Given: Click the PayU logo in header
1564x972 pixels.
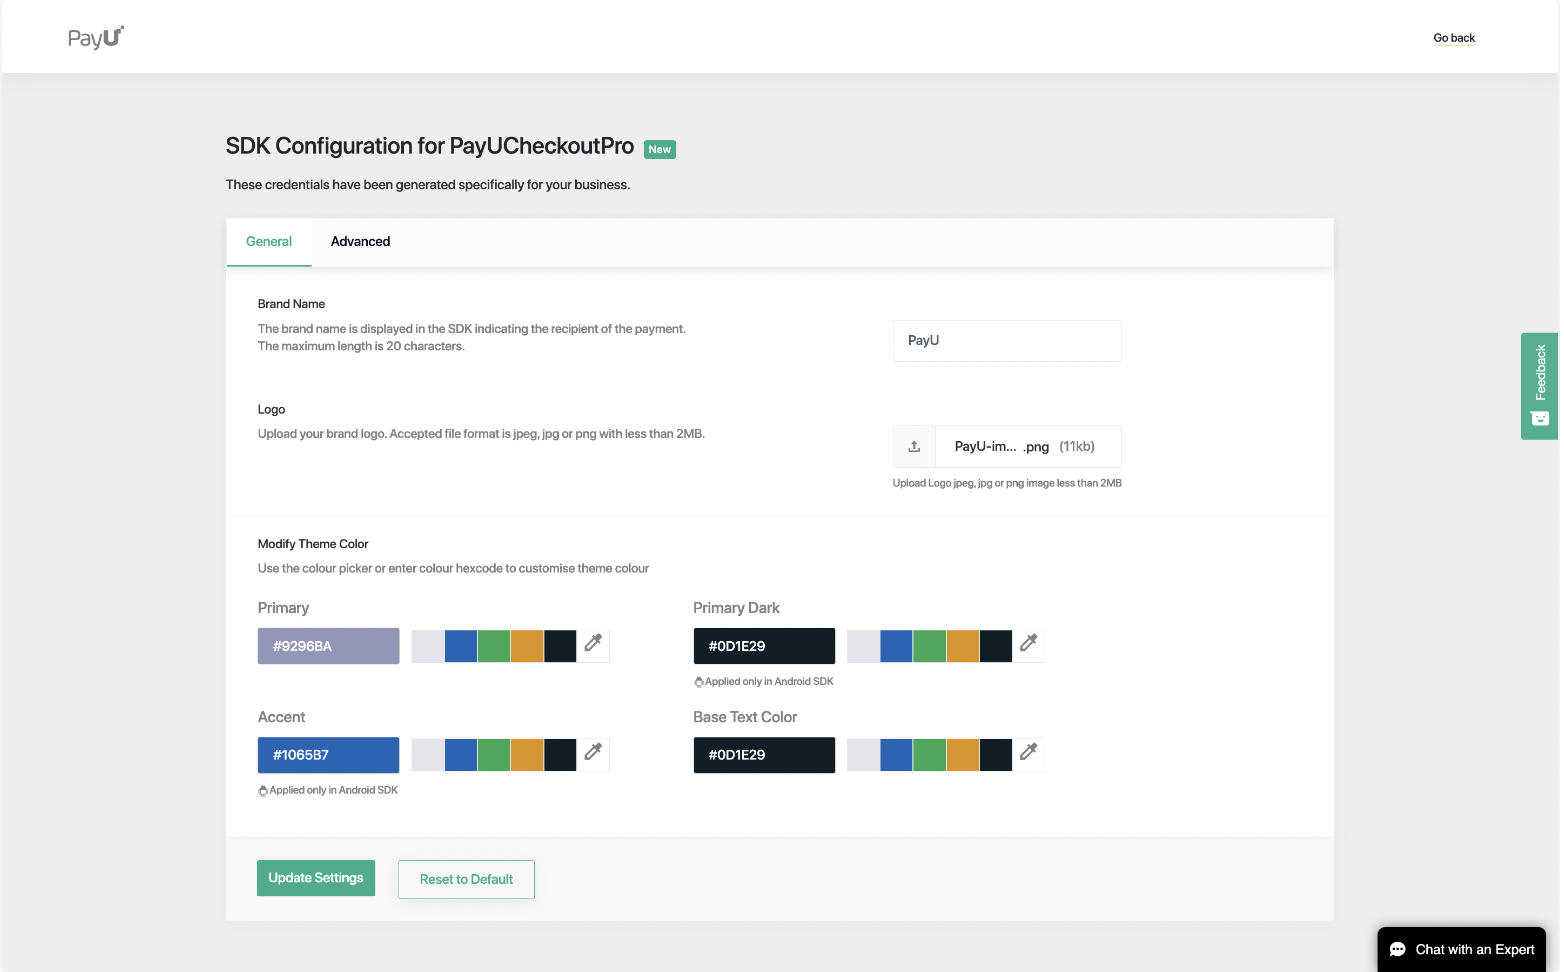Looking at the screenshot, I should [x=96, y=38].
